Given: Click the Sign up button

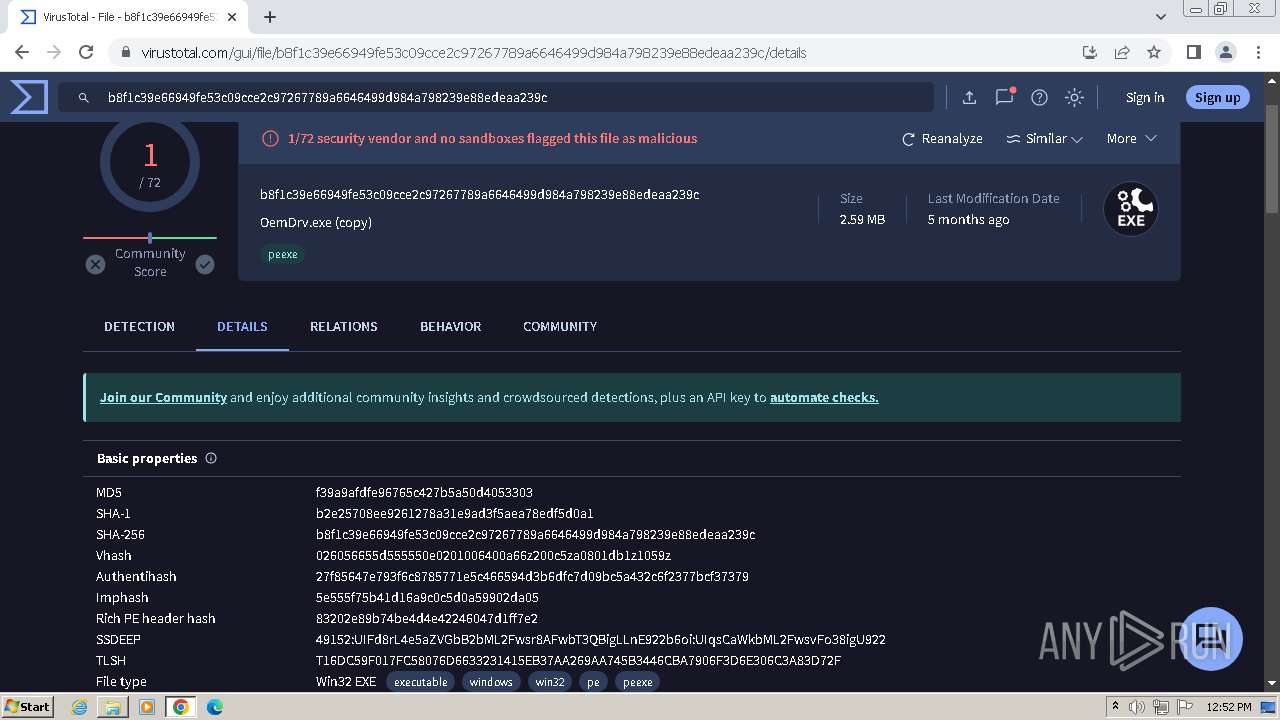Looking at the screenshot, I should (1217, 97).
